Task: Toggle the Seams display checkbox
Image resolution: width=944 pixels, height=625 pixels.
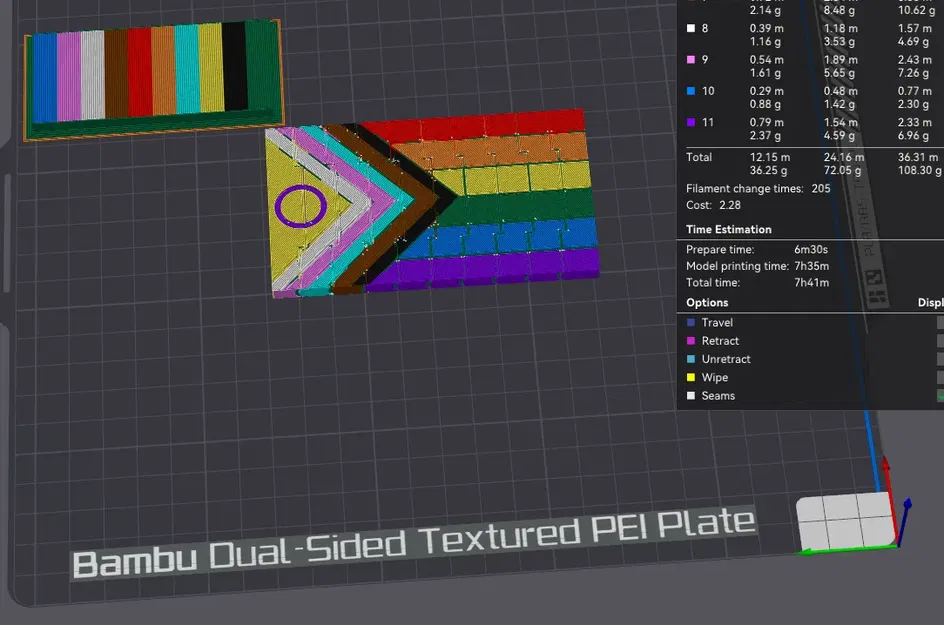Action: pyautogui.click(x=940, y=396)
